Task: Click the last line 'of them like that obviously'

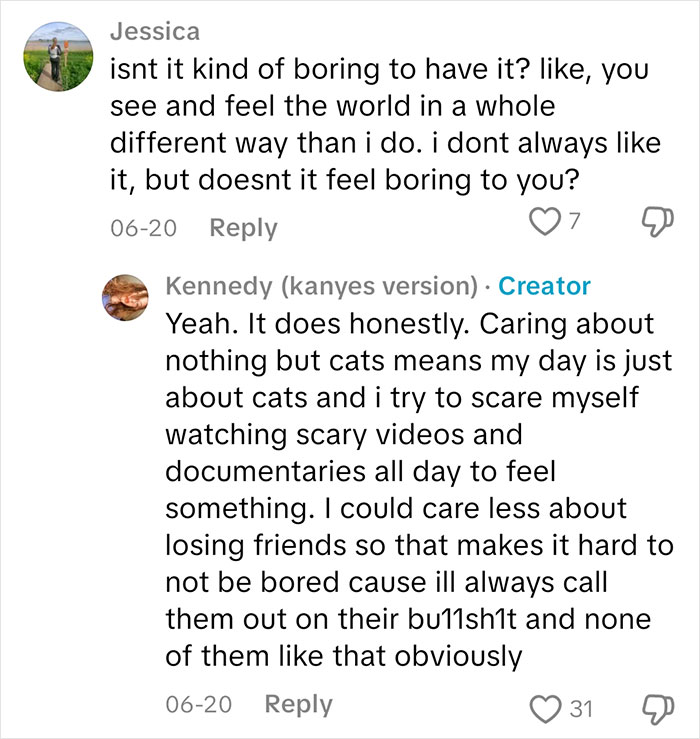Action: pyautogui.click(x=344, y=656)
